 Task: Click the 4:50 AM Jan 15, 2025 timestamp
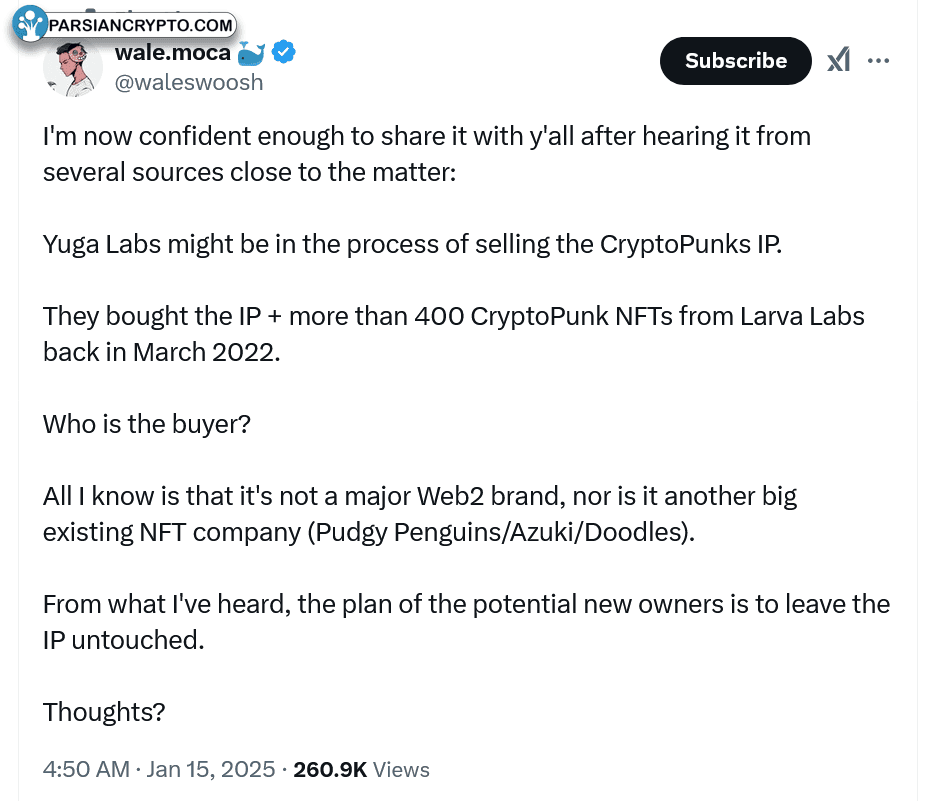click(159, 769)
